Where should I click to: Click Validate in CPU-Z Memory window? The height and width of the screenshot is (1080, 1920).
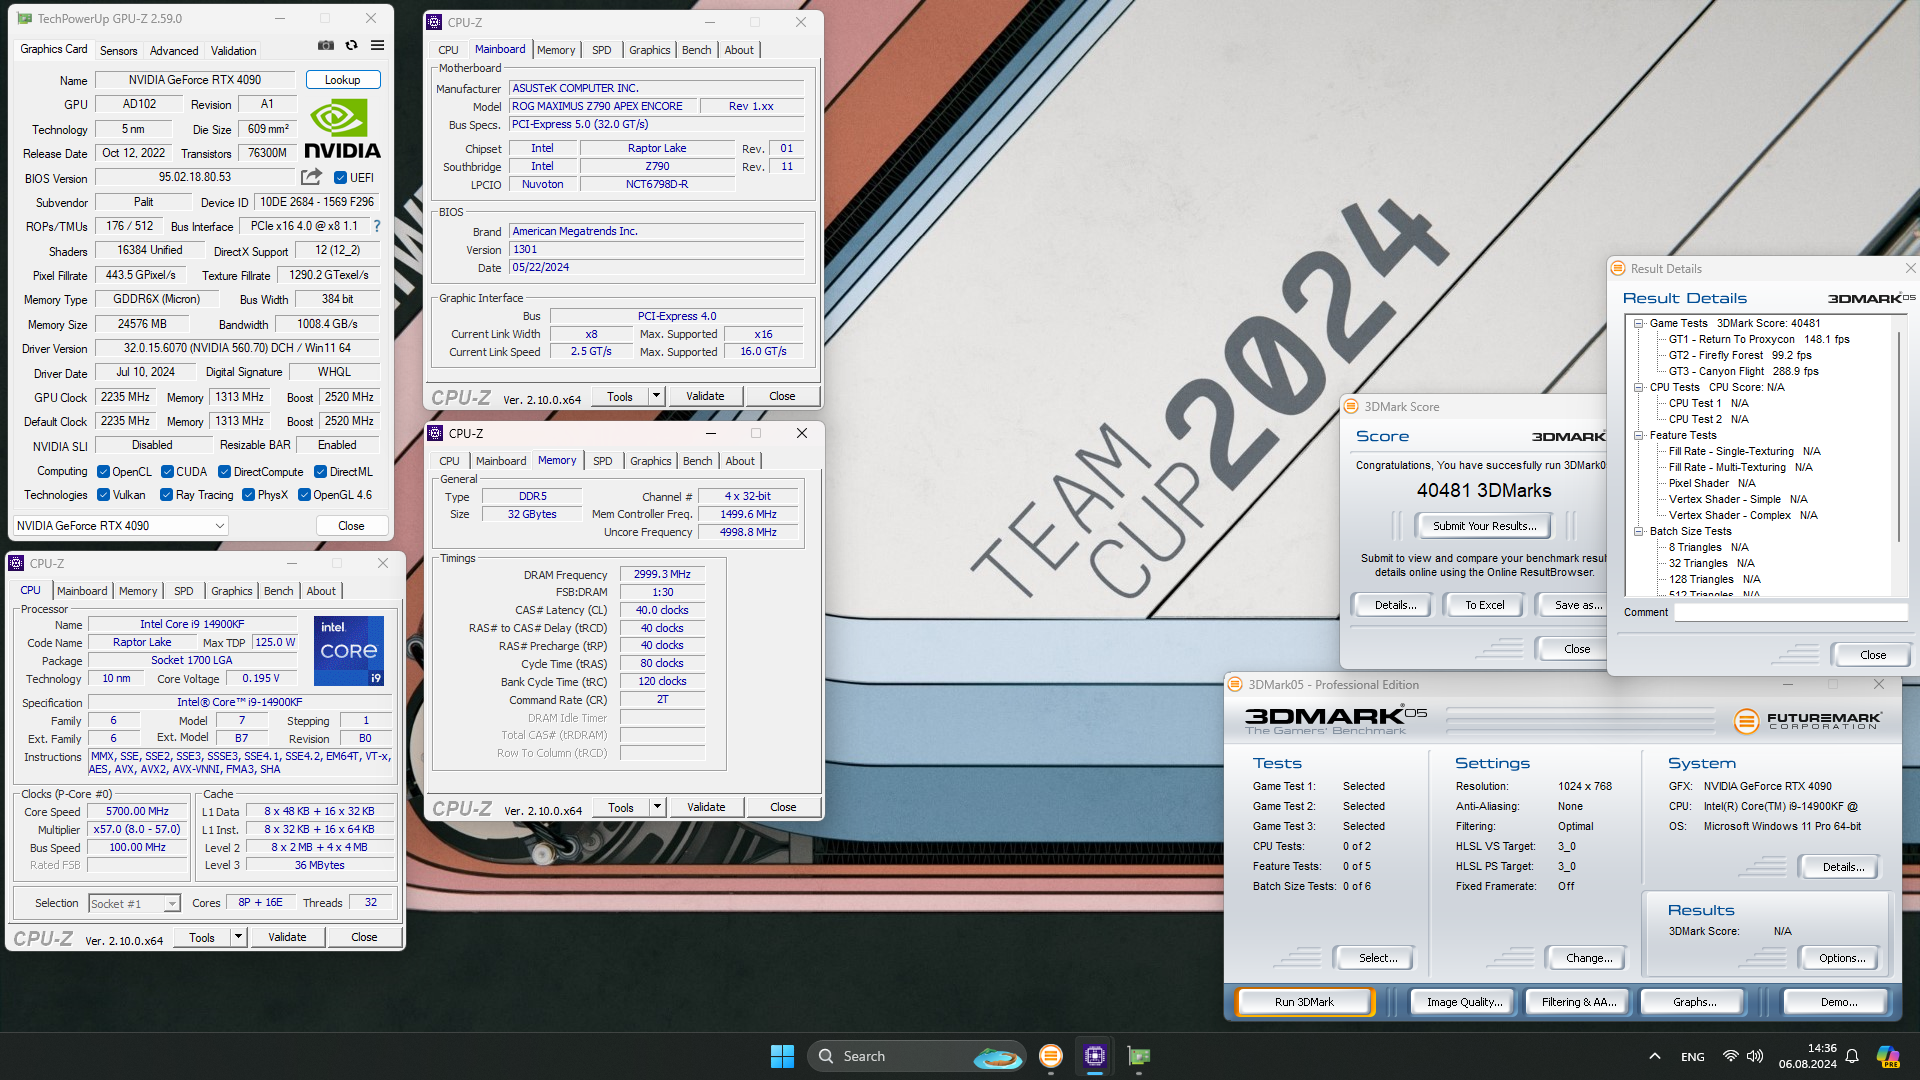706,807
